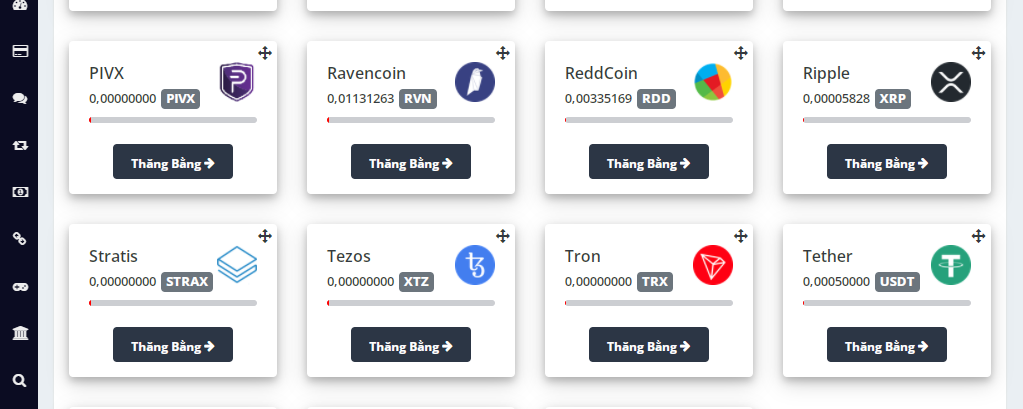
Task: Click the credit card sidebar icon
Action: point(19,51)
